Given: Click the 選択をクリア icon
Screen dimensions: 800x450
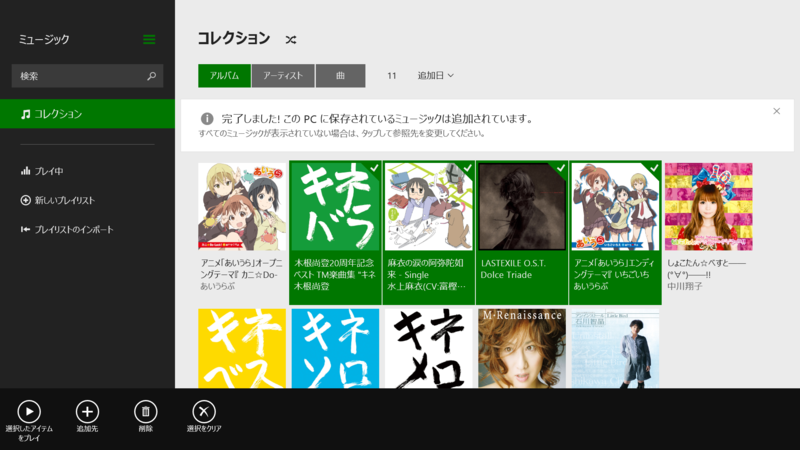Looking at the screenshot, I should pyautogui.click(x=204, y=412).
